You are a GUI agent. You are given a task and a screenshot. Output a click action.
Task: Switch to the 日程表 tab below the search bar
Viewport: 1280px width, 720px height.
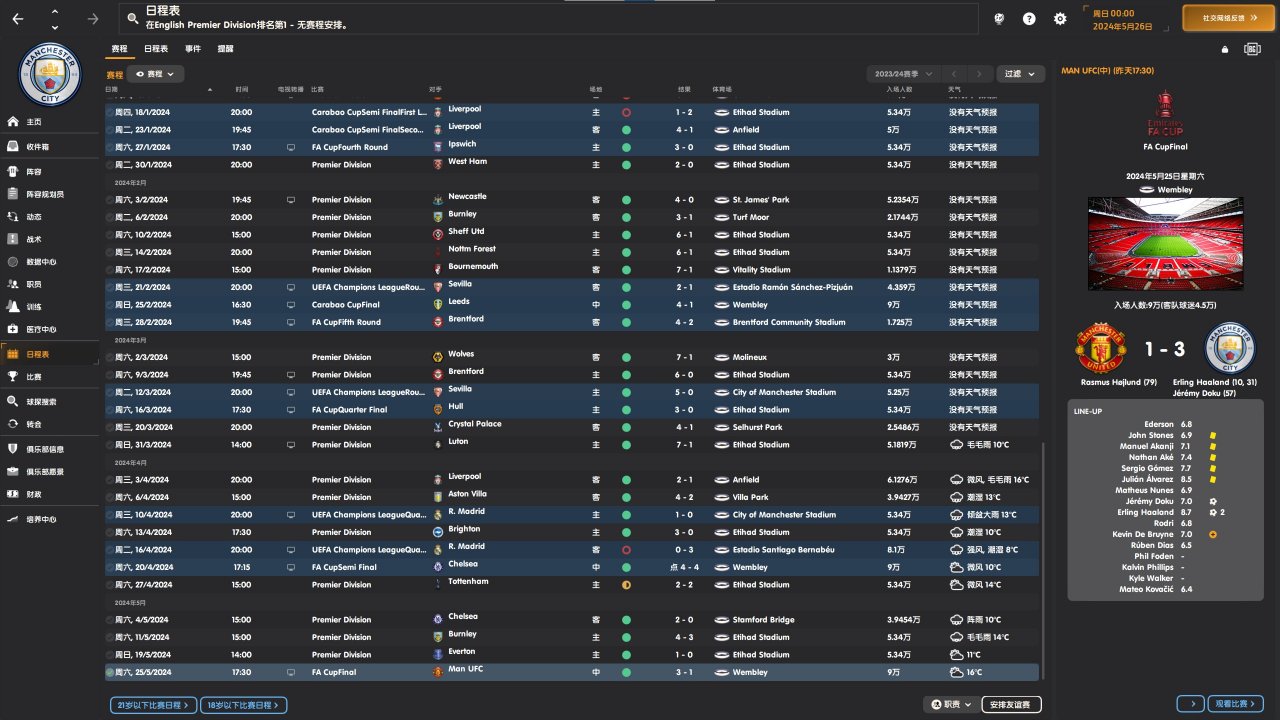coord(156,49)
